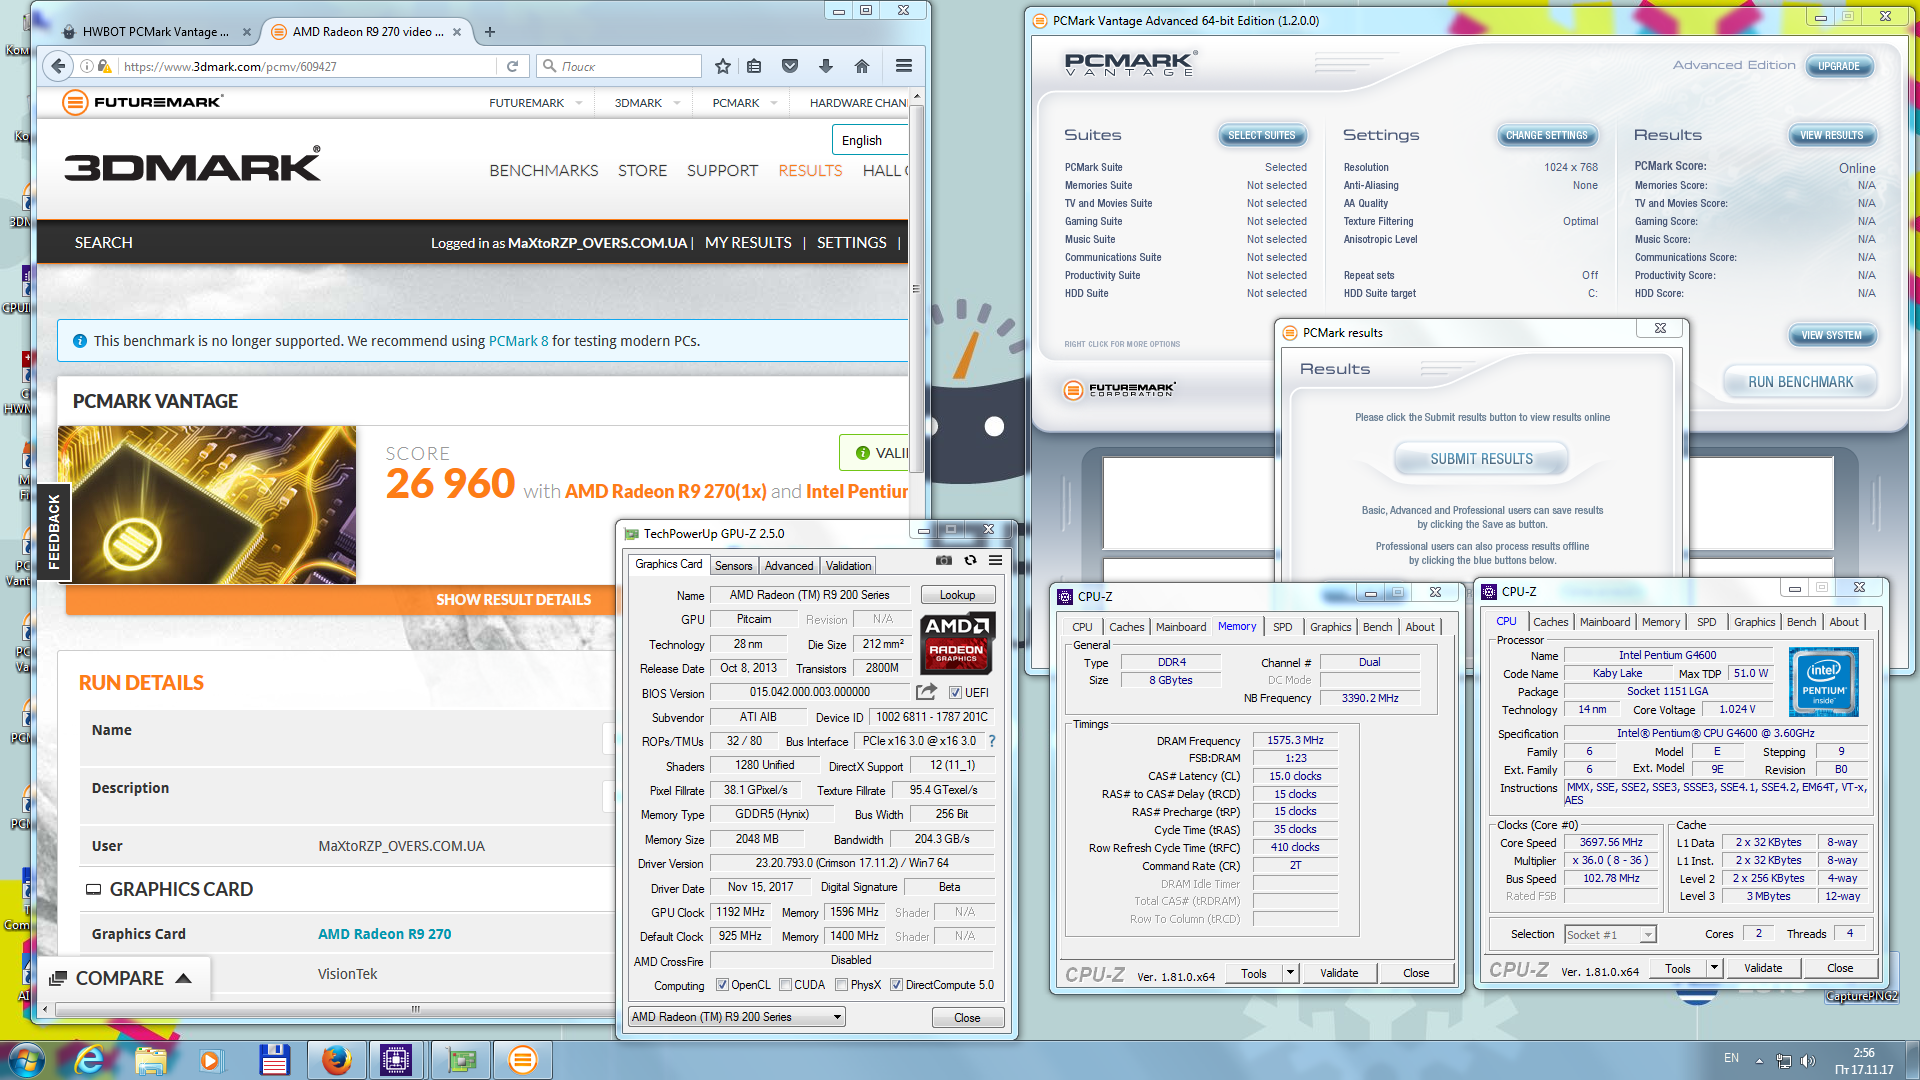The image size is (1920, 1080).
Task: Refresh GPU-Z data with the refresh icon
Action: pos(970,561)
